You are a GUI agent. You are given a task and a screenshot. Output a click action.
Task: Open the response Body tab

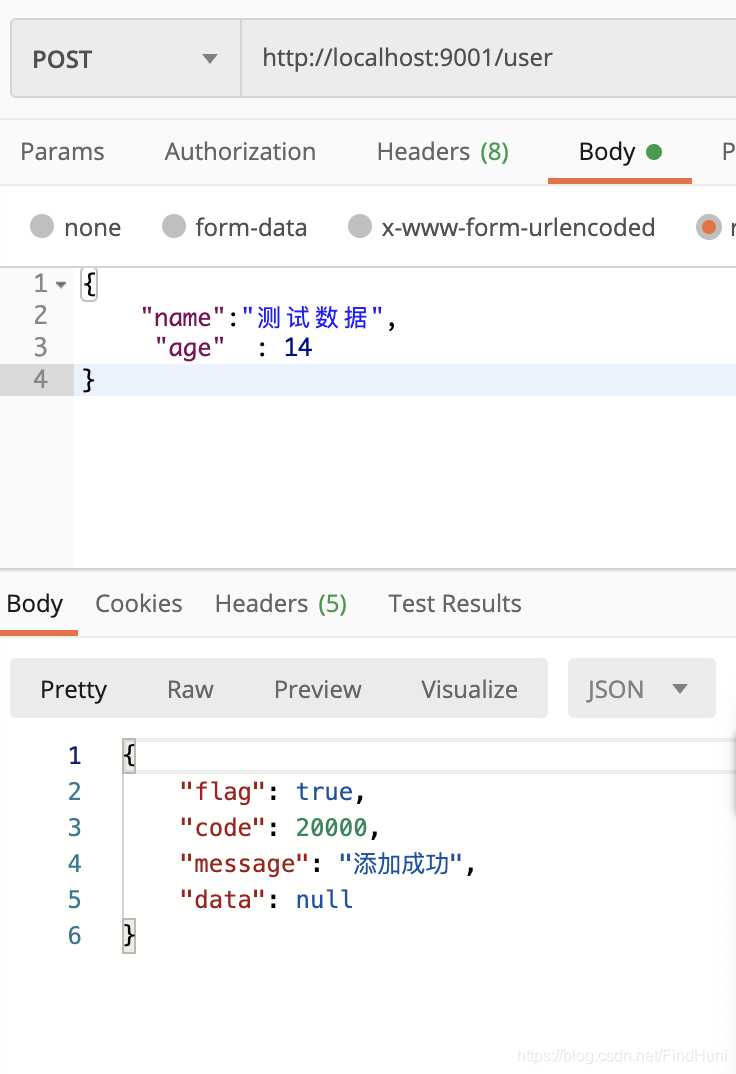pos(35,604)
